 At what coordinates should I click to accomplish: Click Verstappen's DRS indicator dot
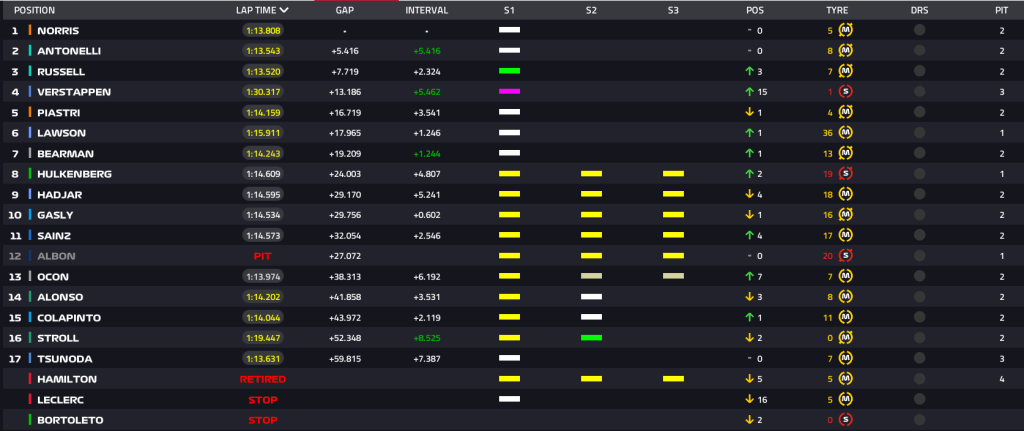point(920,92)
